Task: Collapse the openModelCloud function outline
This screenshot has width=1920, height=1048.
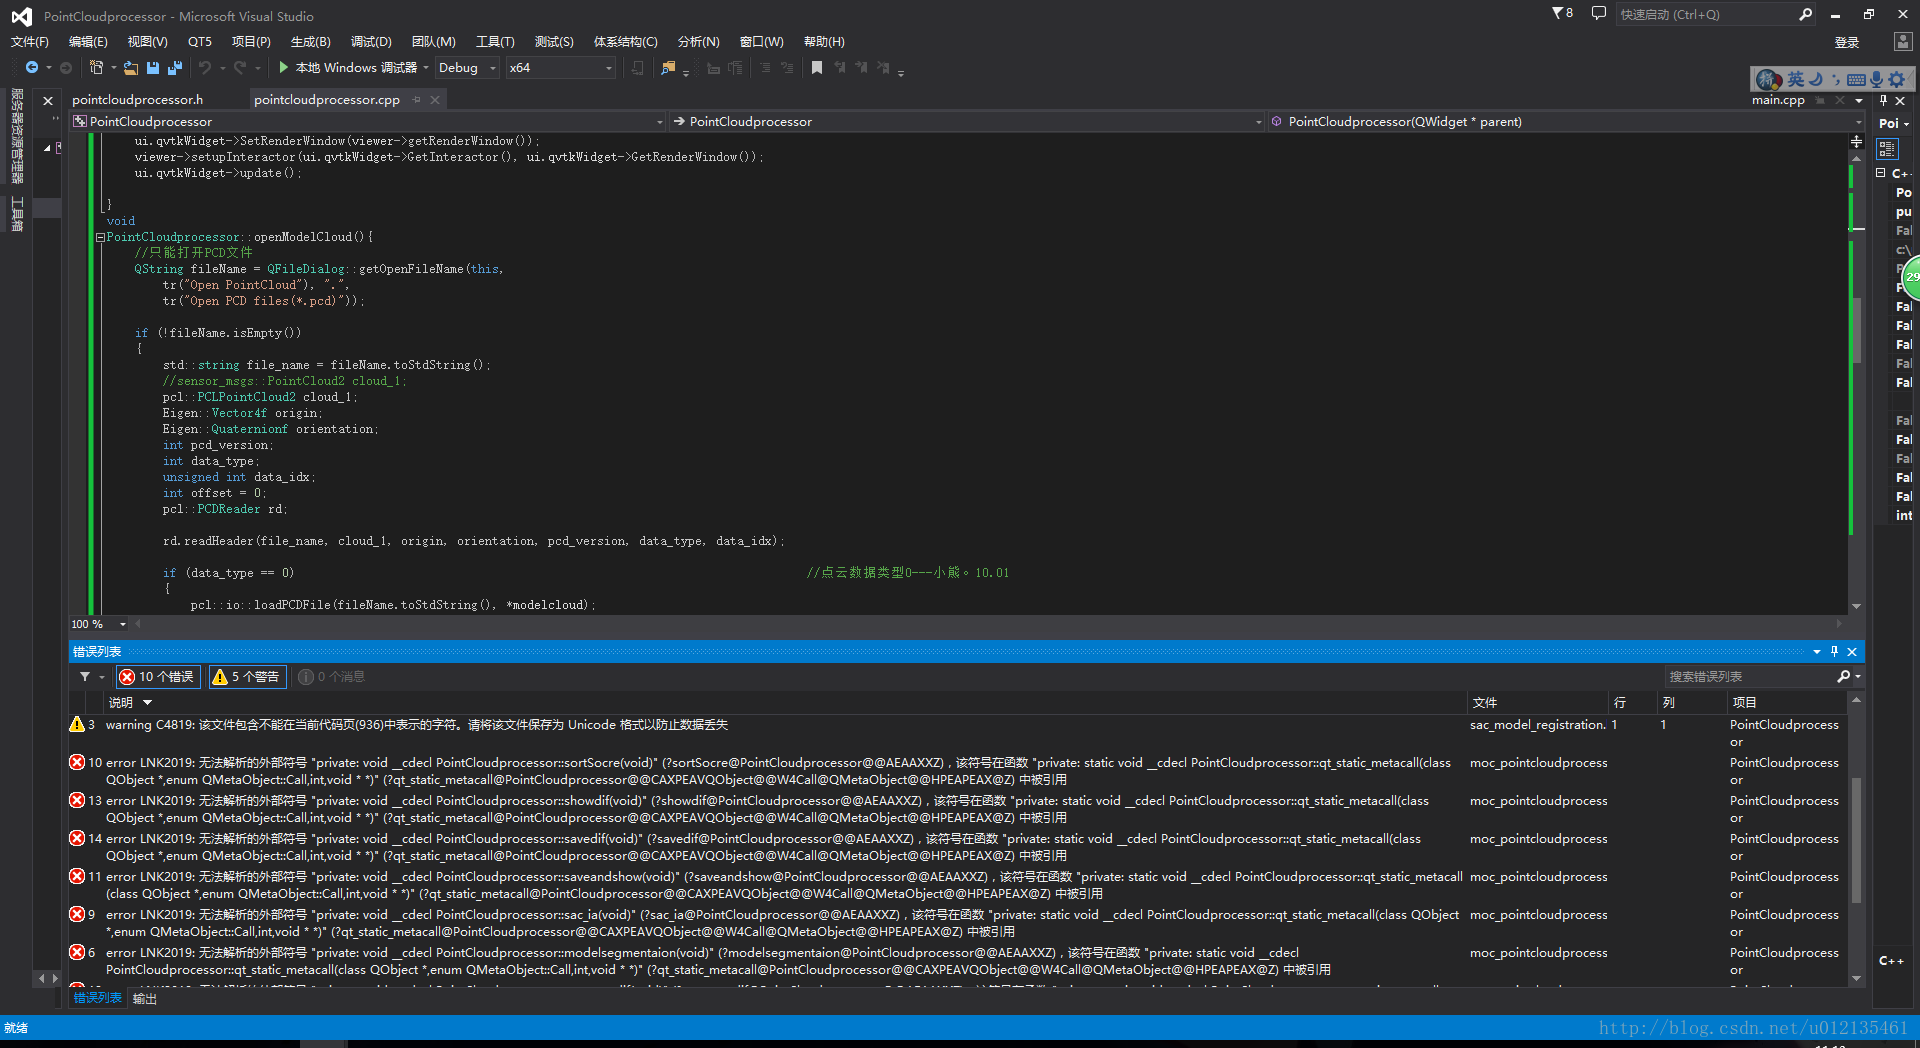Action: point(100,237)
